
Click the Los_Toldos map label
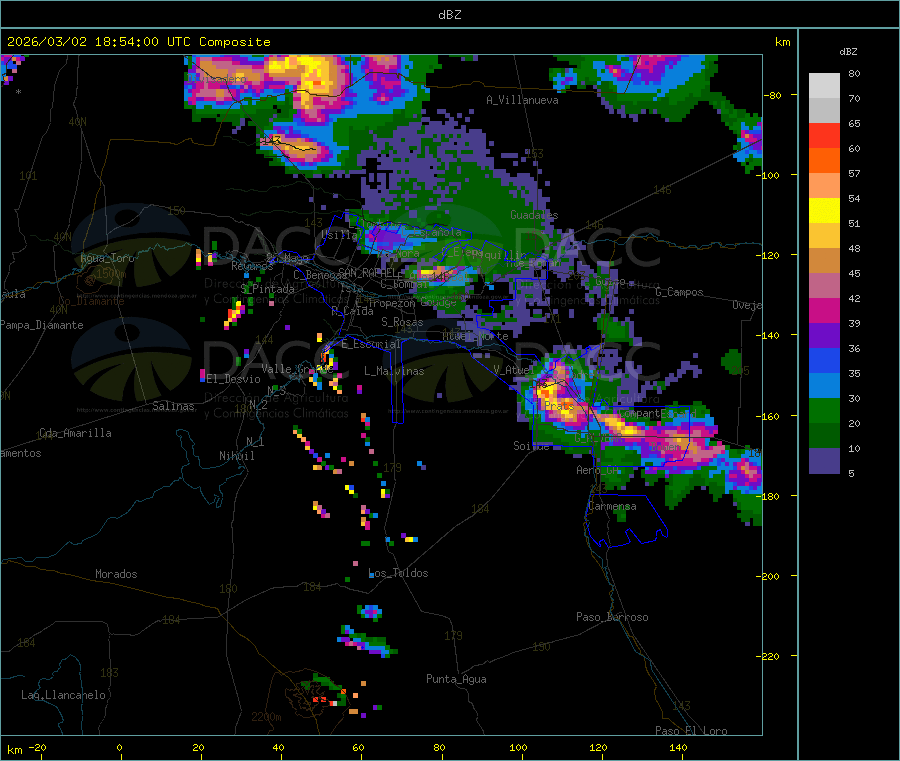coord(398,573)
